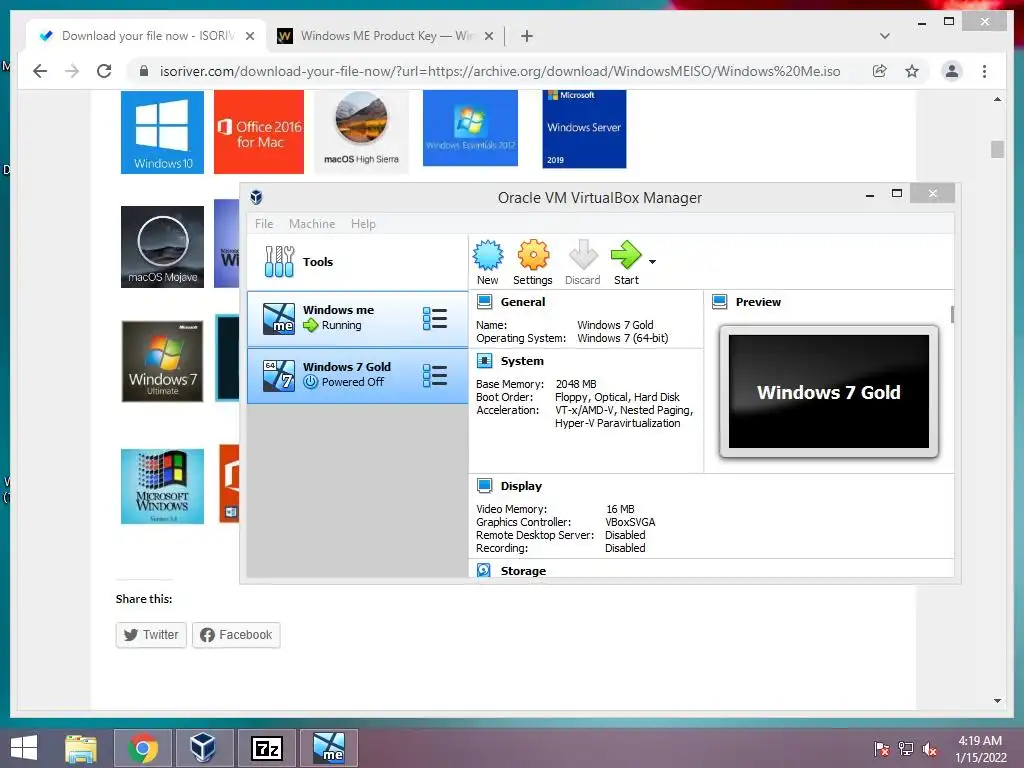Viewport: 1024px width, 768px height.
Task: Select the Windows me virtual machine
Action: (357, 319)
